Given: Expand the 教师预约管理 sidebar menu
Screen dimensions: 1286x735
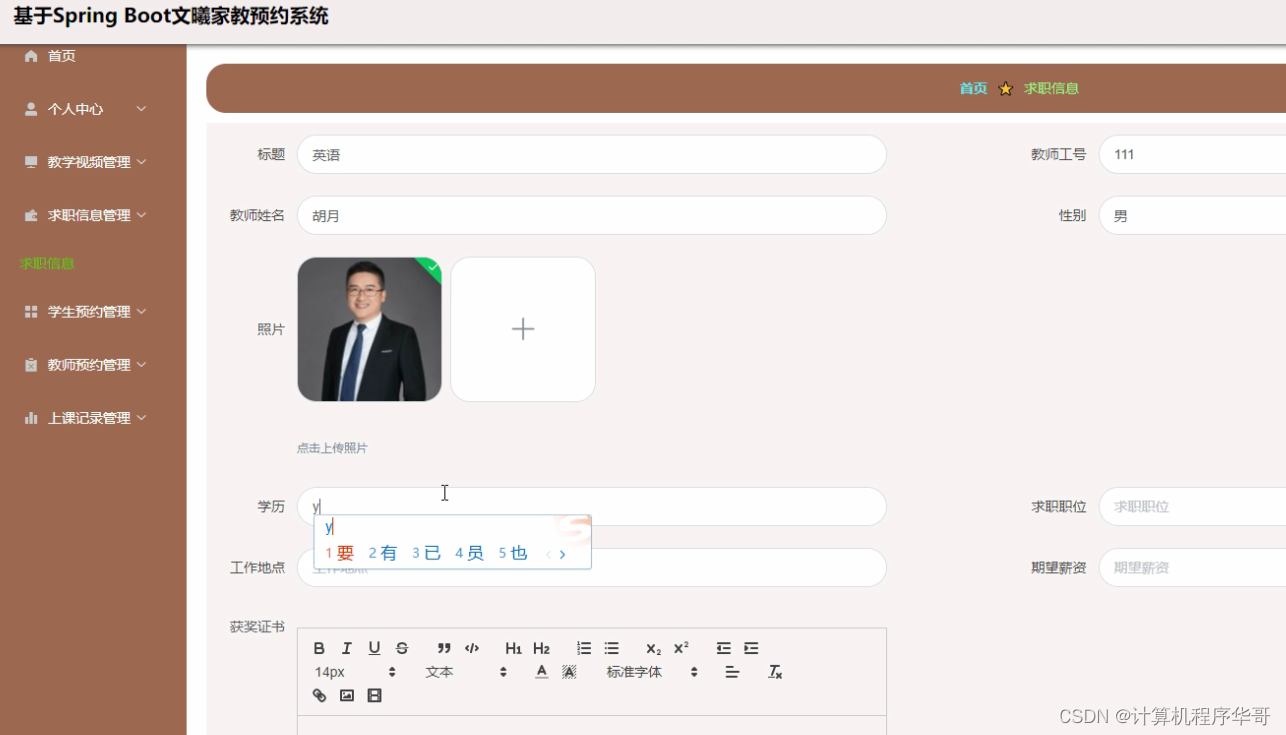Looking at the screenshot, I should click(86, 364).
